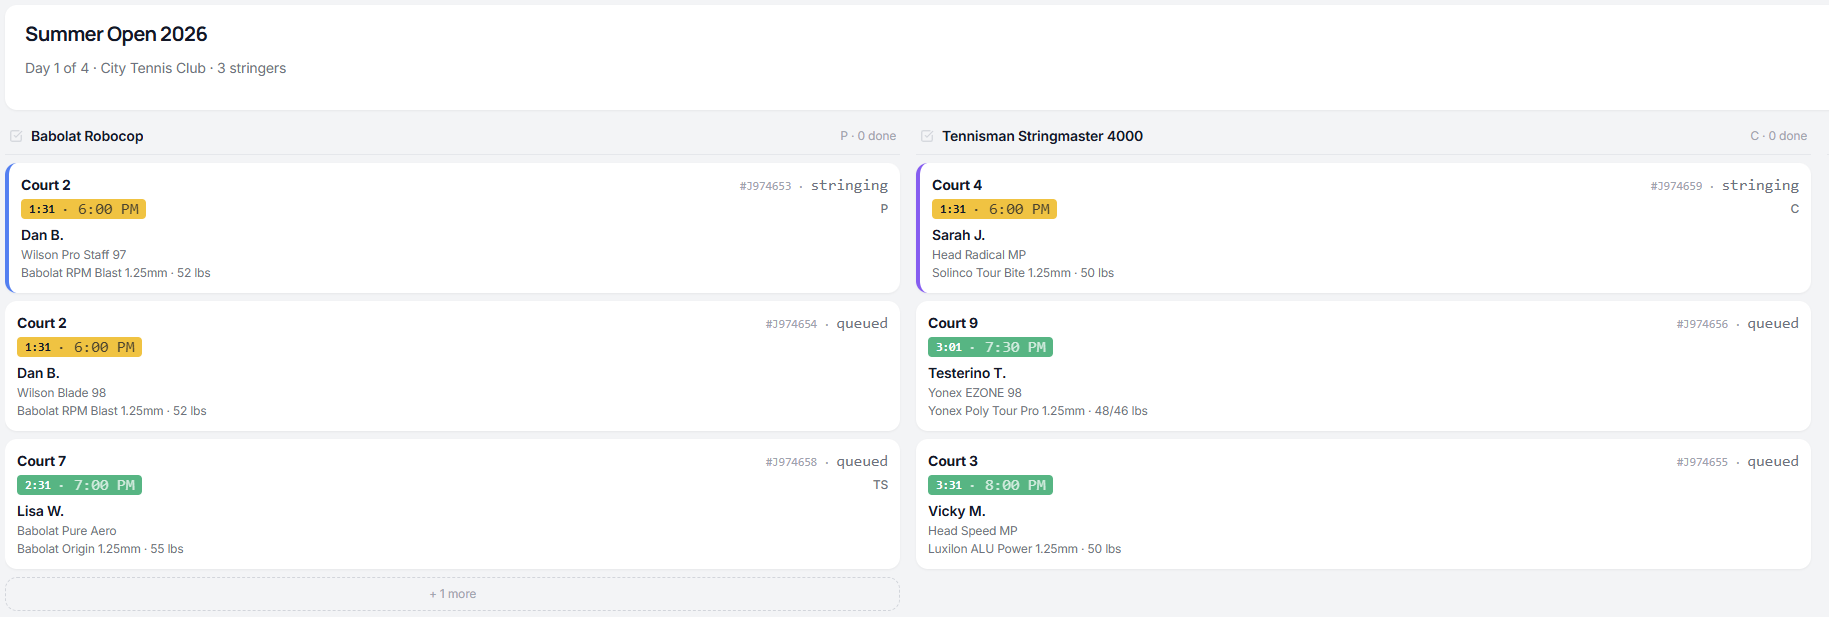Click the 'P' stringer initial on job #J974653
The image size is (1829, 617).
point(884,209)
